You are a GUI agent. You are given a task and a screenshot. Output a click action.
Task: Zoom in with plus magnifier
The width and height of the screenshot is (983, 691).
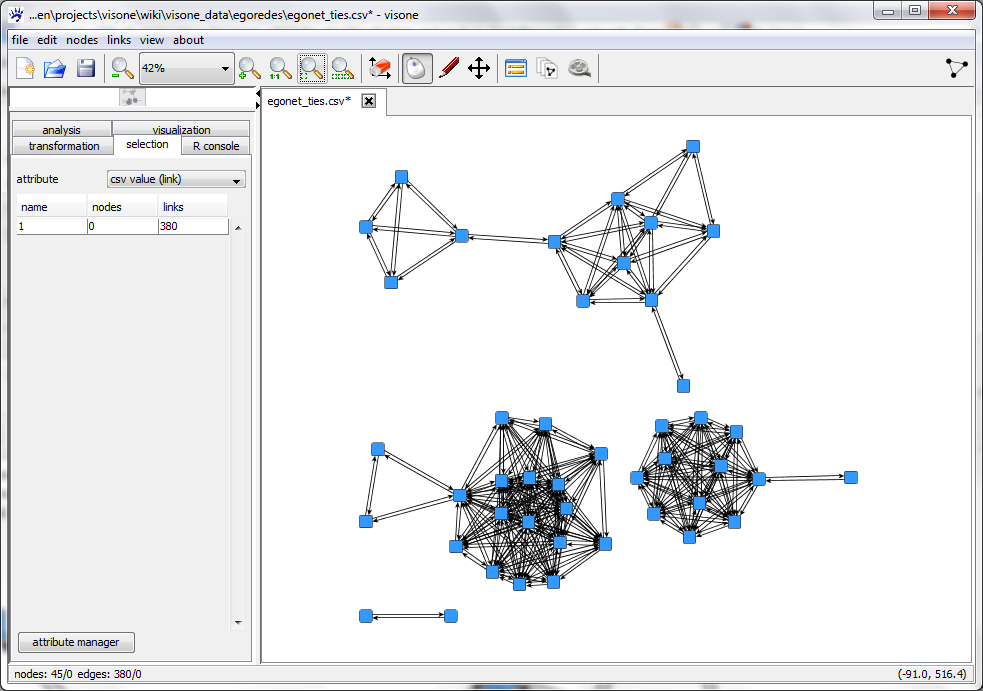tap(250, 68)
